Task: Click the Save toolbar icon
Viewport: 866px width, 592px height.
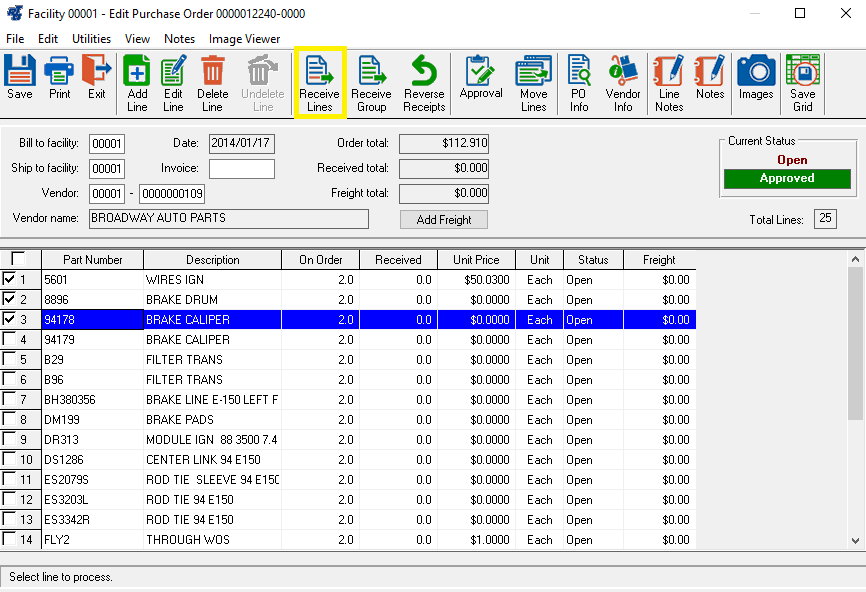Action: (x=20, y=78)
